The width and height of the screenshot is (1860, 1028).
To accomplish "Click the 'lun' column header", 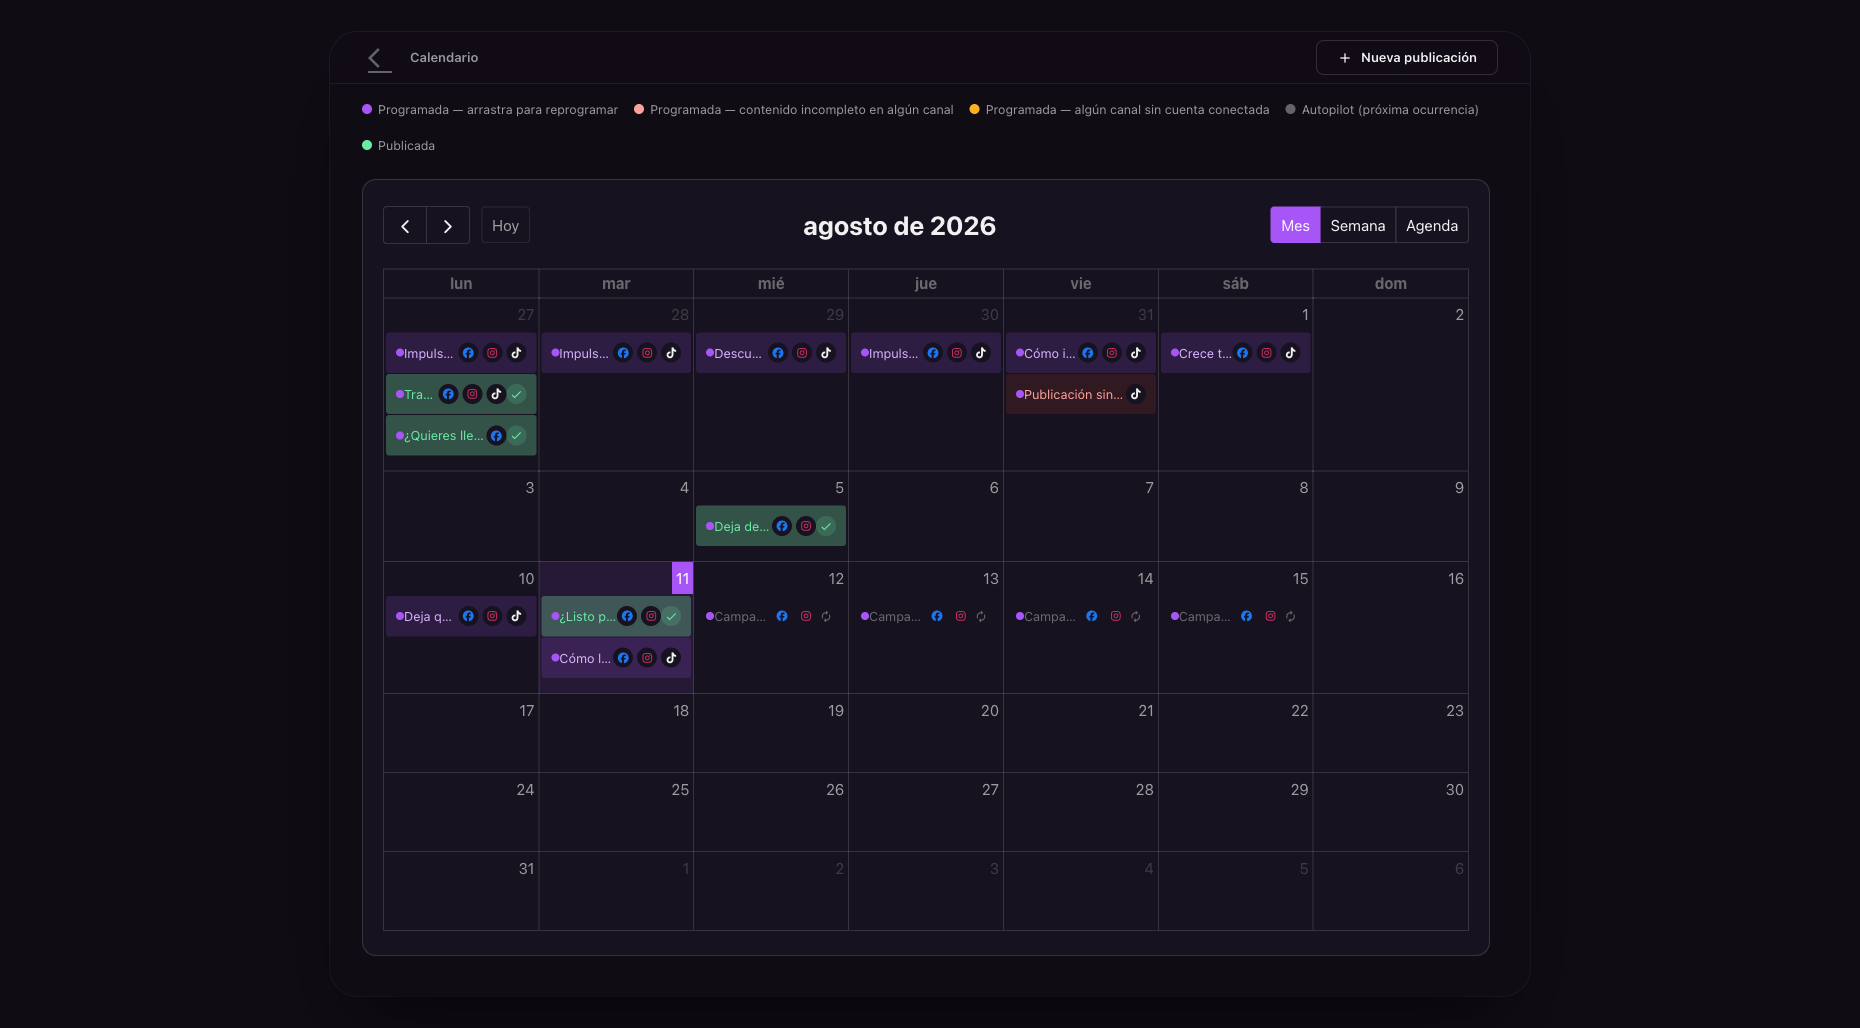I will pyautogui.click(x=461, y=284).
